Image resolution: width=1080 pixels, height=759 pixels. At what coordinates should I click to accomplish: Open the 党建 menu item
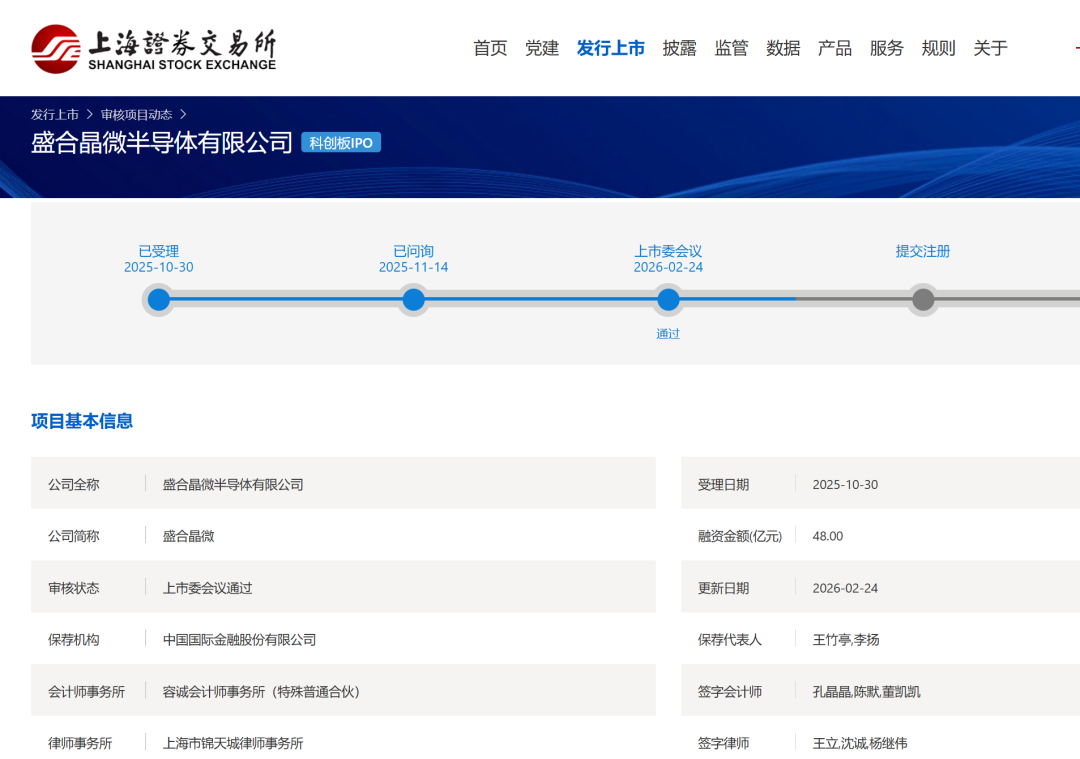[542, 48]
